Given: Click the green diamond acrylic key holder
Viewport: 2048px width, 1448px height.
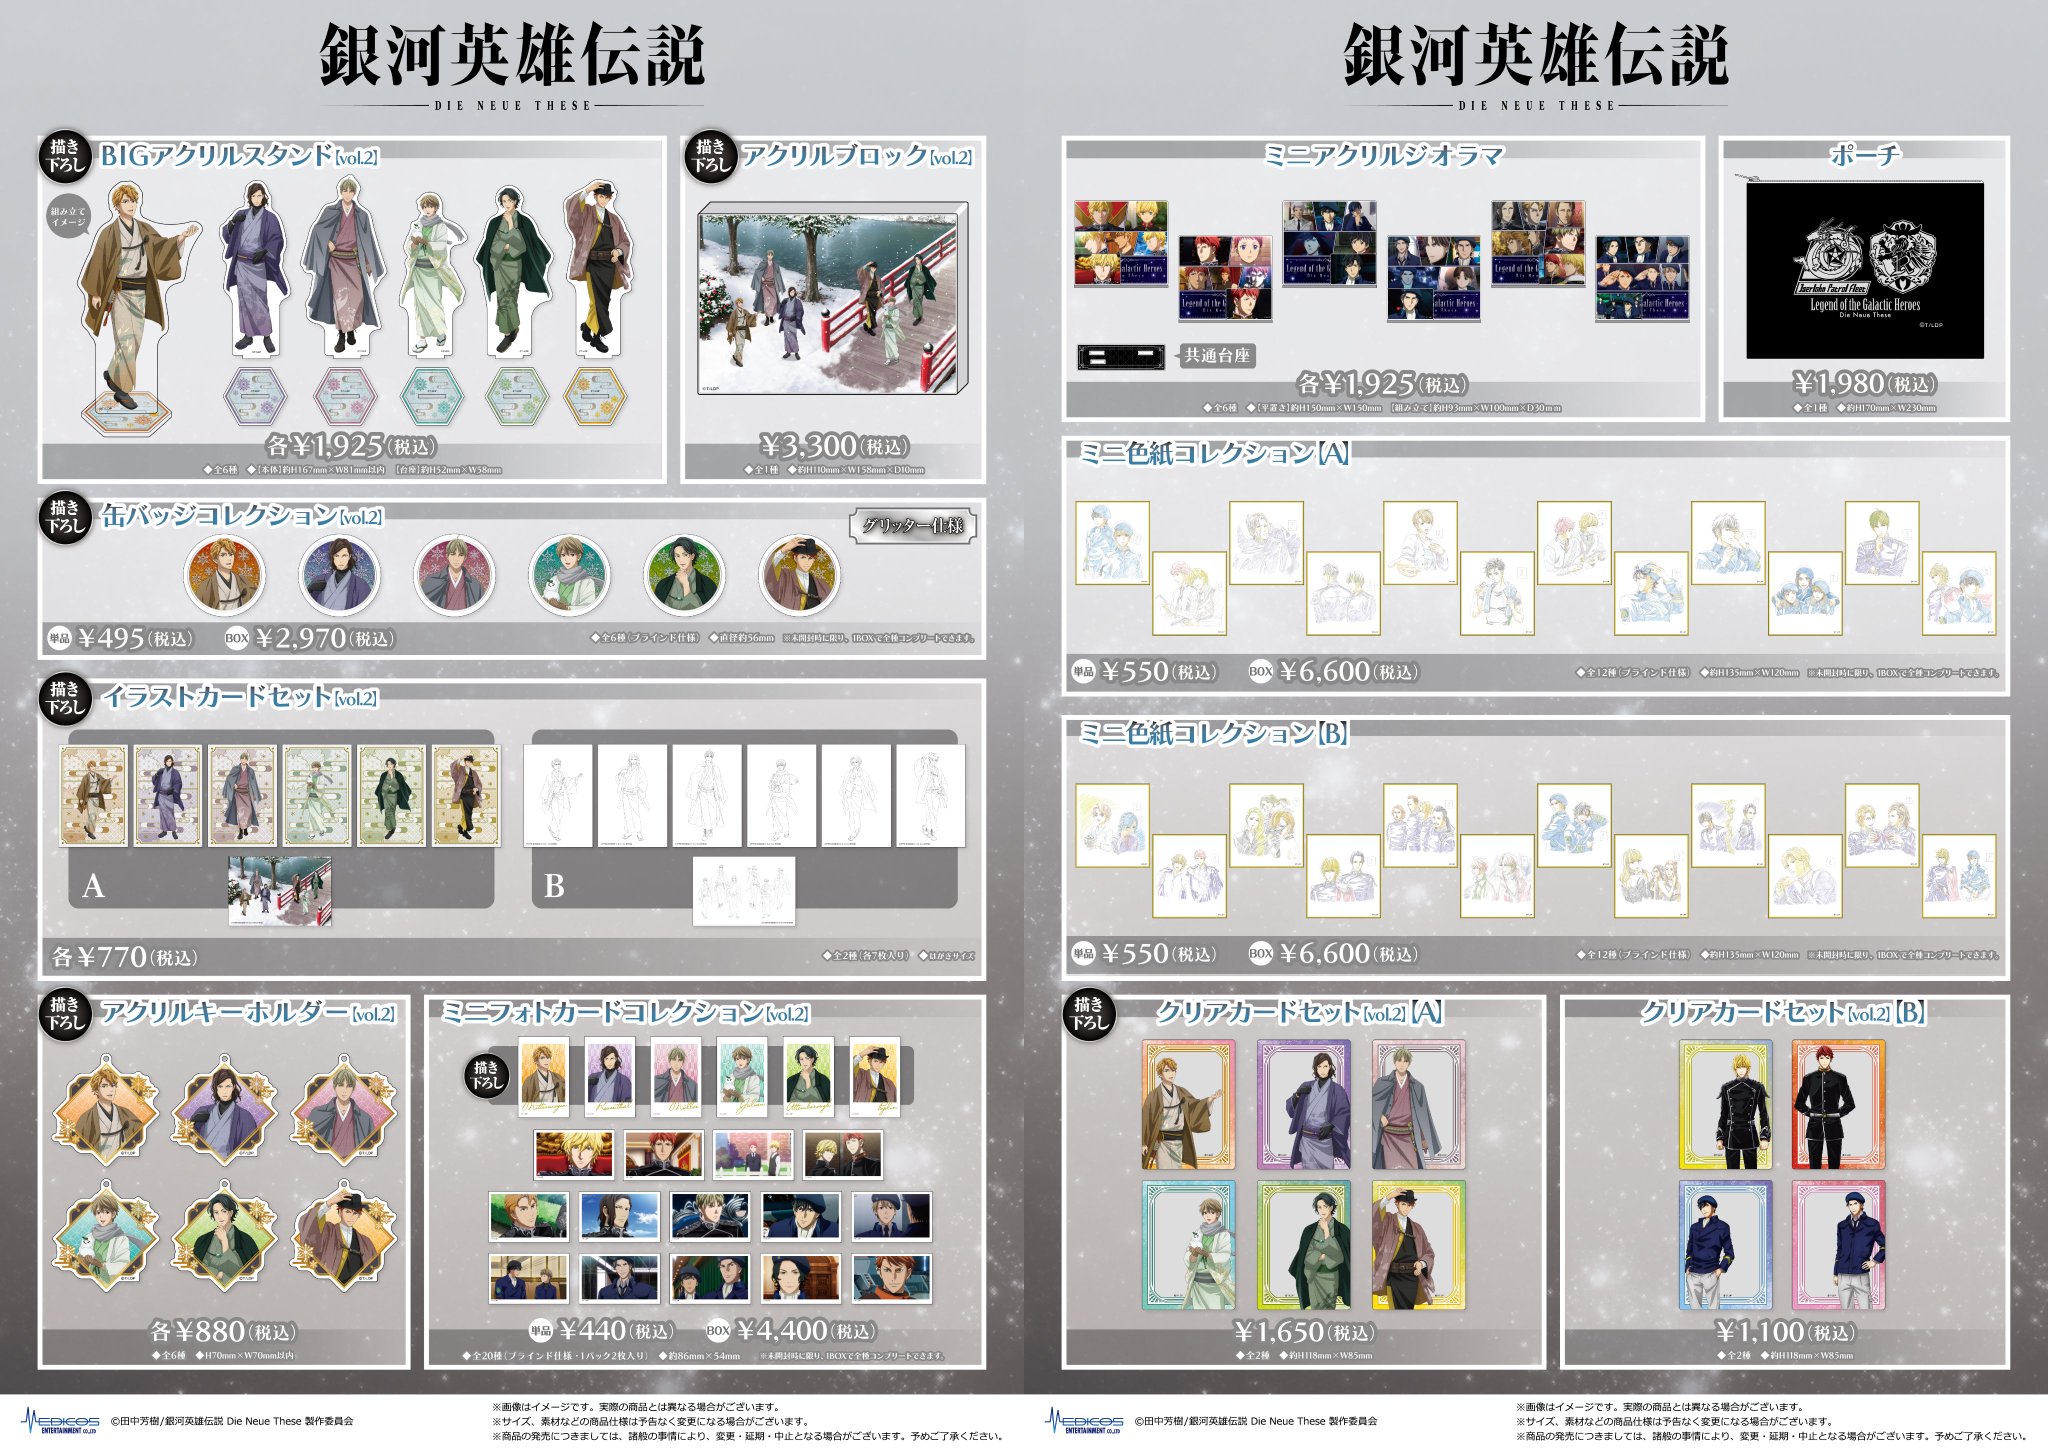Looking at the screenshot, I should pyautogui.click(x=225, y=1235).
